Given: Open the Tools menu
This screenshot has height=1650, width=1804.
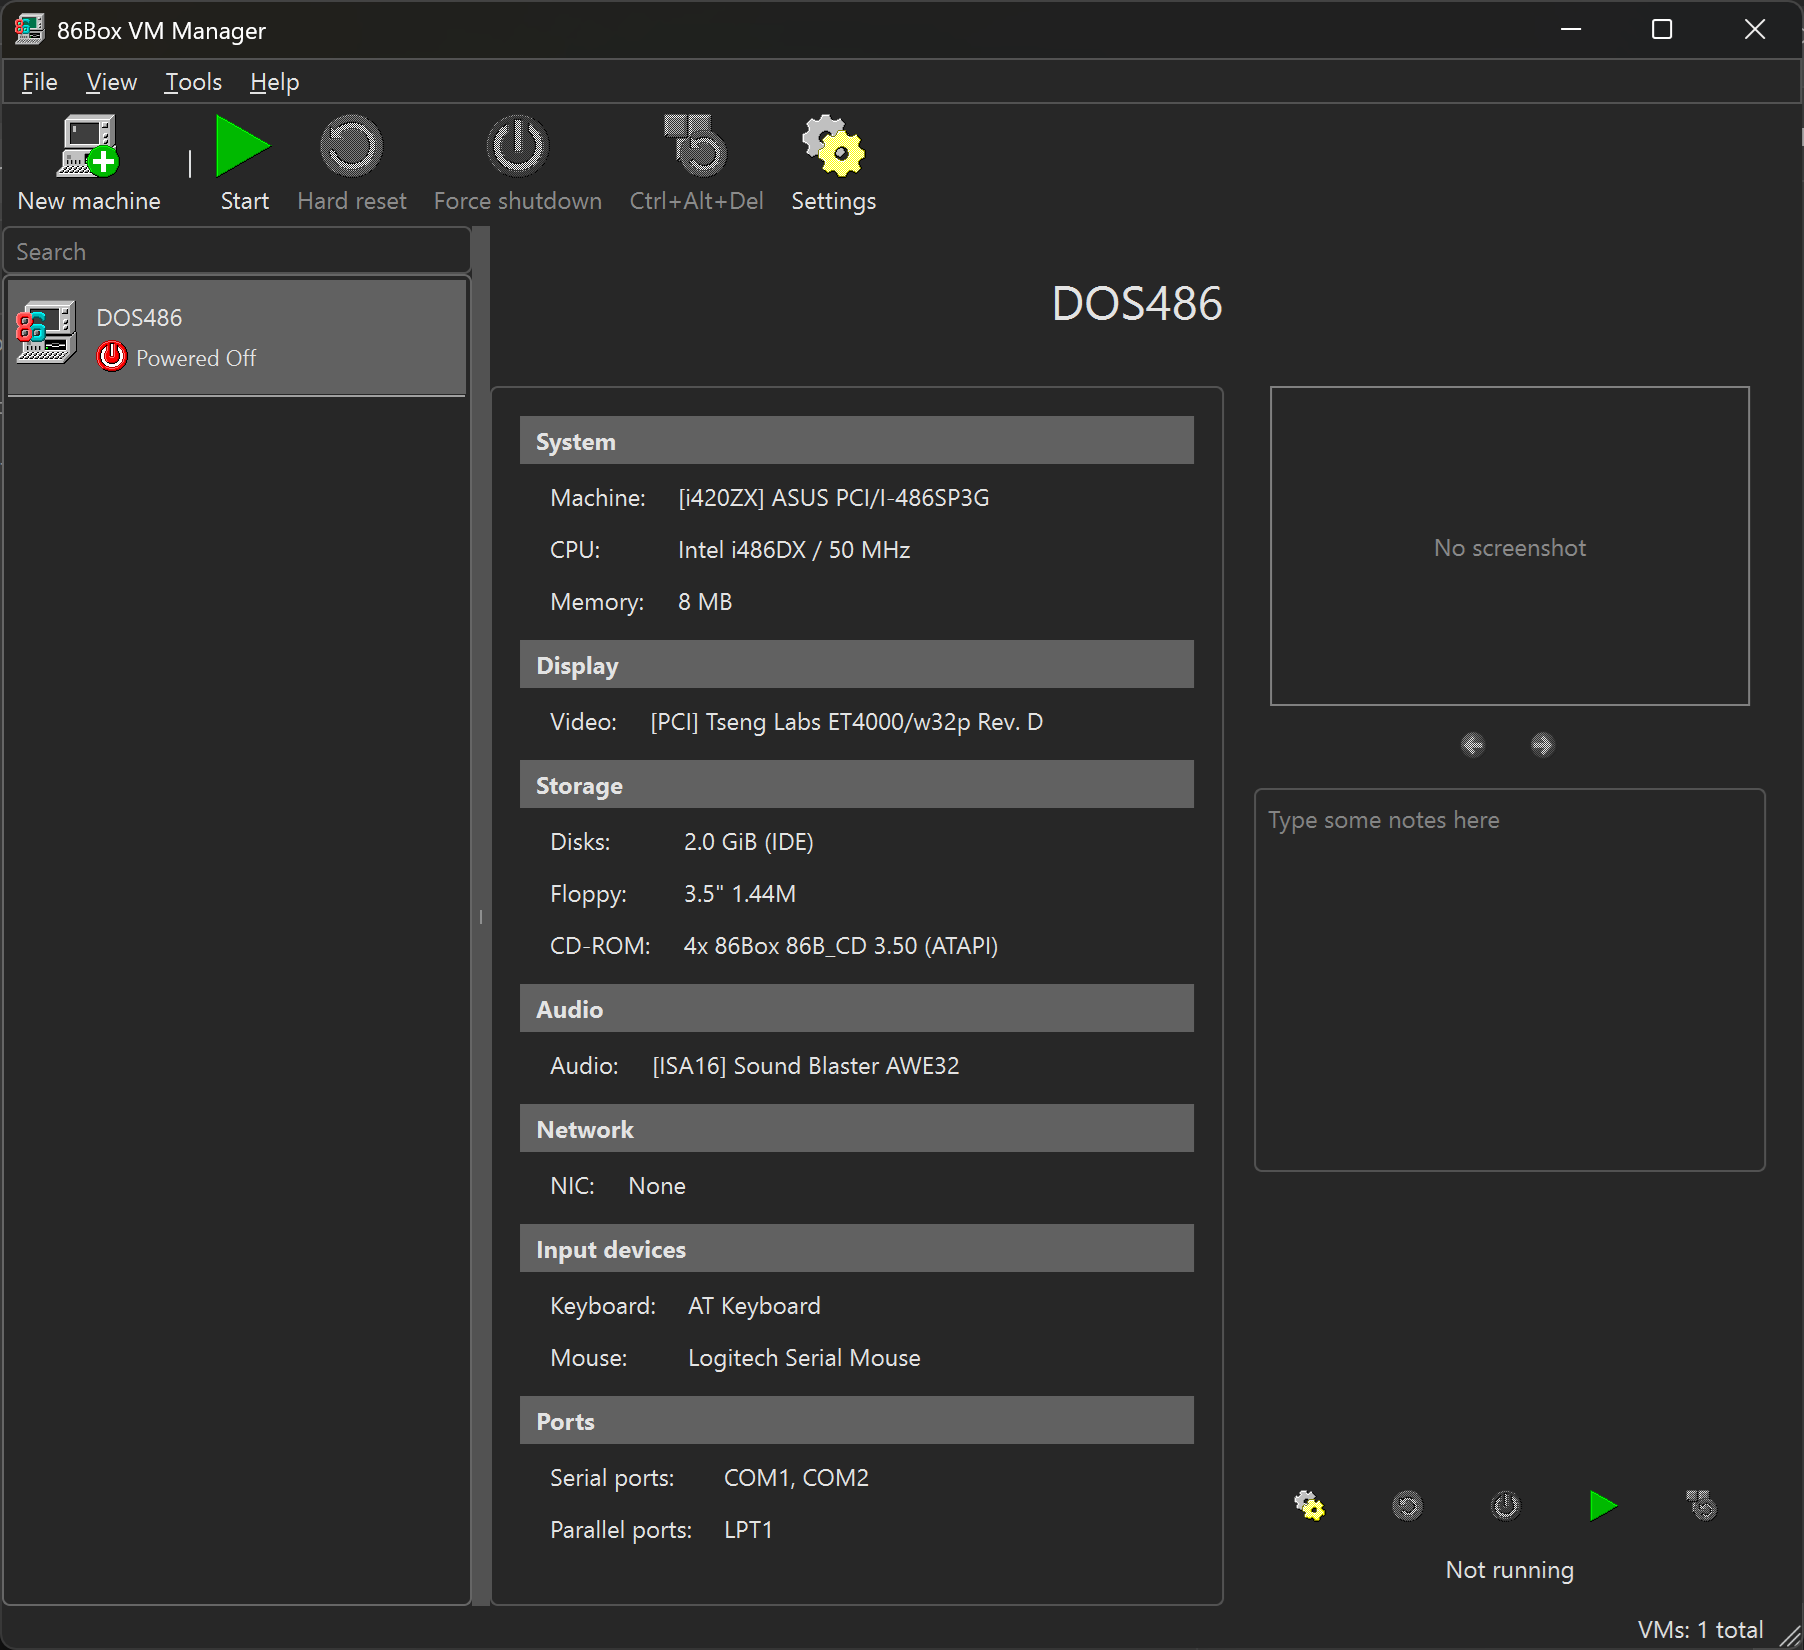Looking at the screenshot, I should click(x=193, y=82).
